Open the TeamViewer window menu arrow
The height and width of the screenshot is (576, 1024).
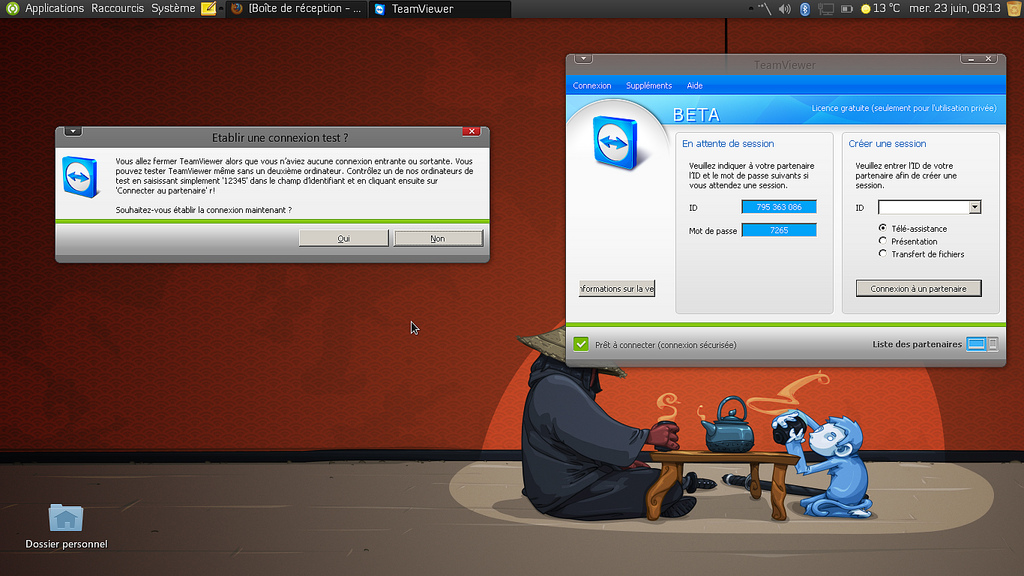pos(583,59)
